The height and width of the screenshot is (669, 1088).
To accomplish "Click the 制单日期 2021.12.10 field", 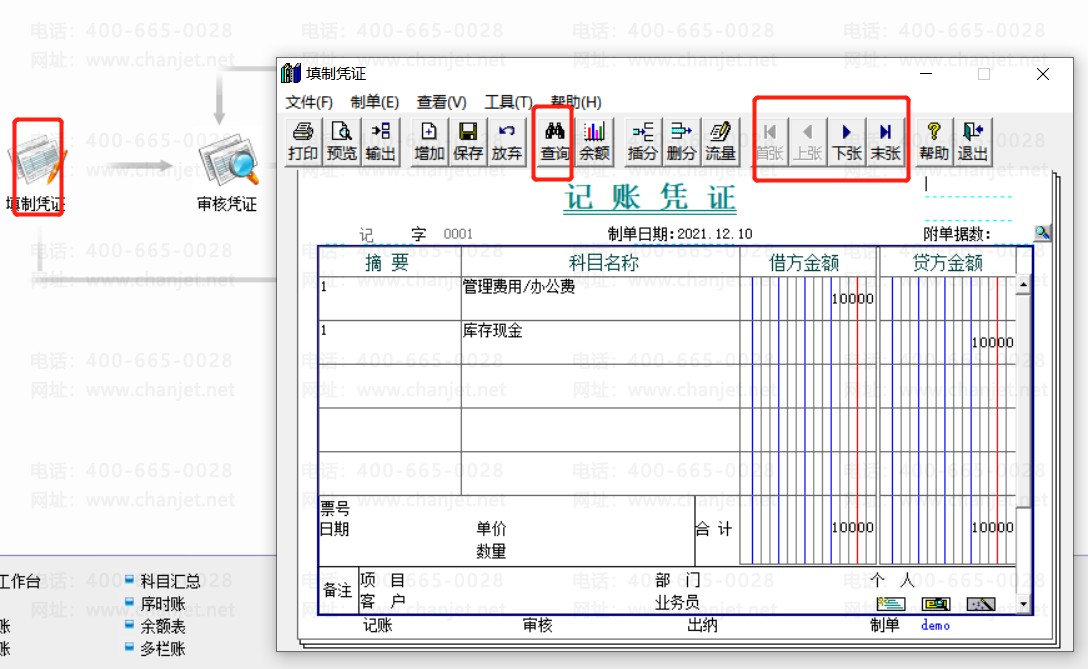I will click(715, 234).
